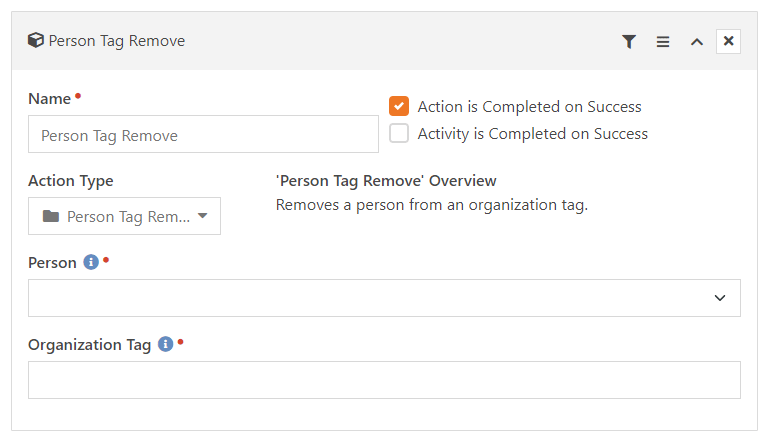Image resolution: width=765 pixels, height=444 pixels.
Task: Focus the Name text field
Action: click(x=203, y=134)
